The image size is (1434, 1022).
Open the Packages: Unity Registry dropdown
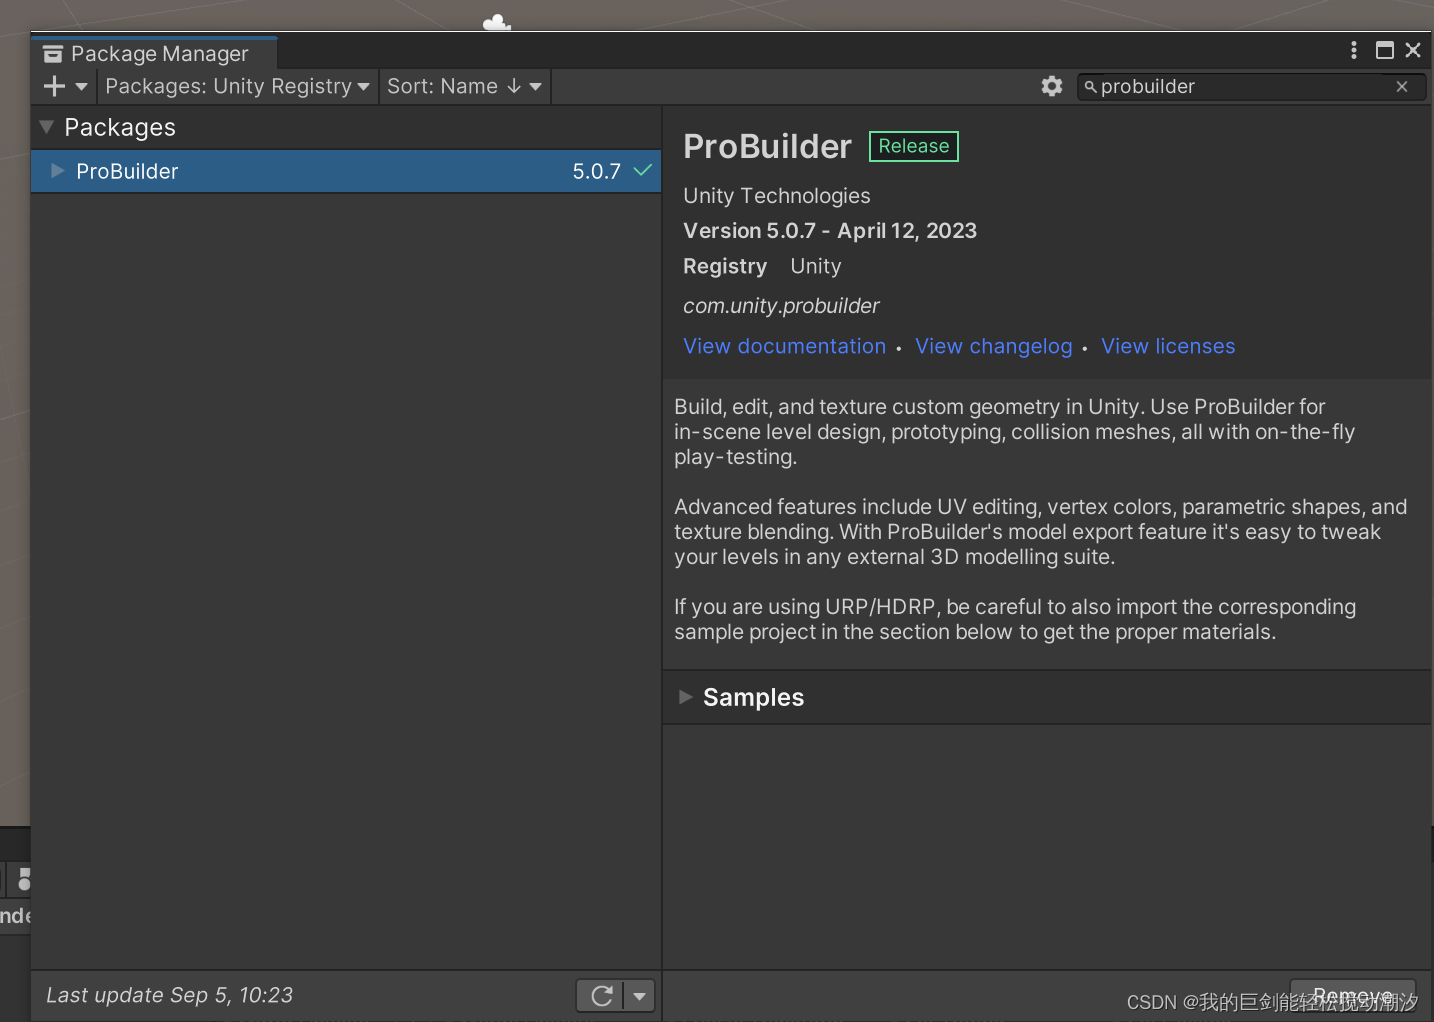click(x=237, y=86)
